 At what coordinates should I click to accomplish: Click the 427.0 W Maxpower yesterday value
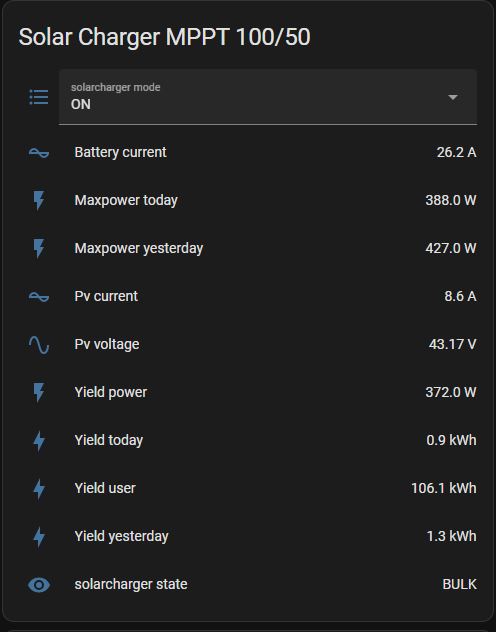click(x=451, y=248)
